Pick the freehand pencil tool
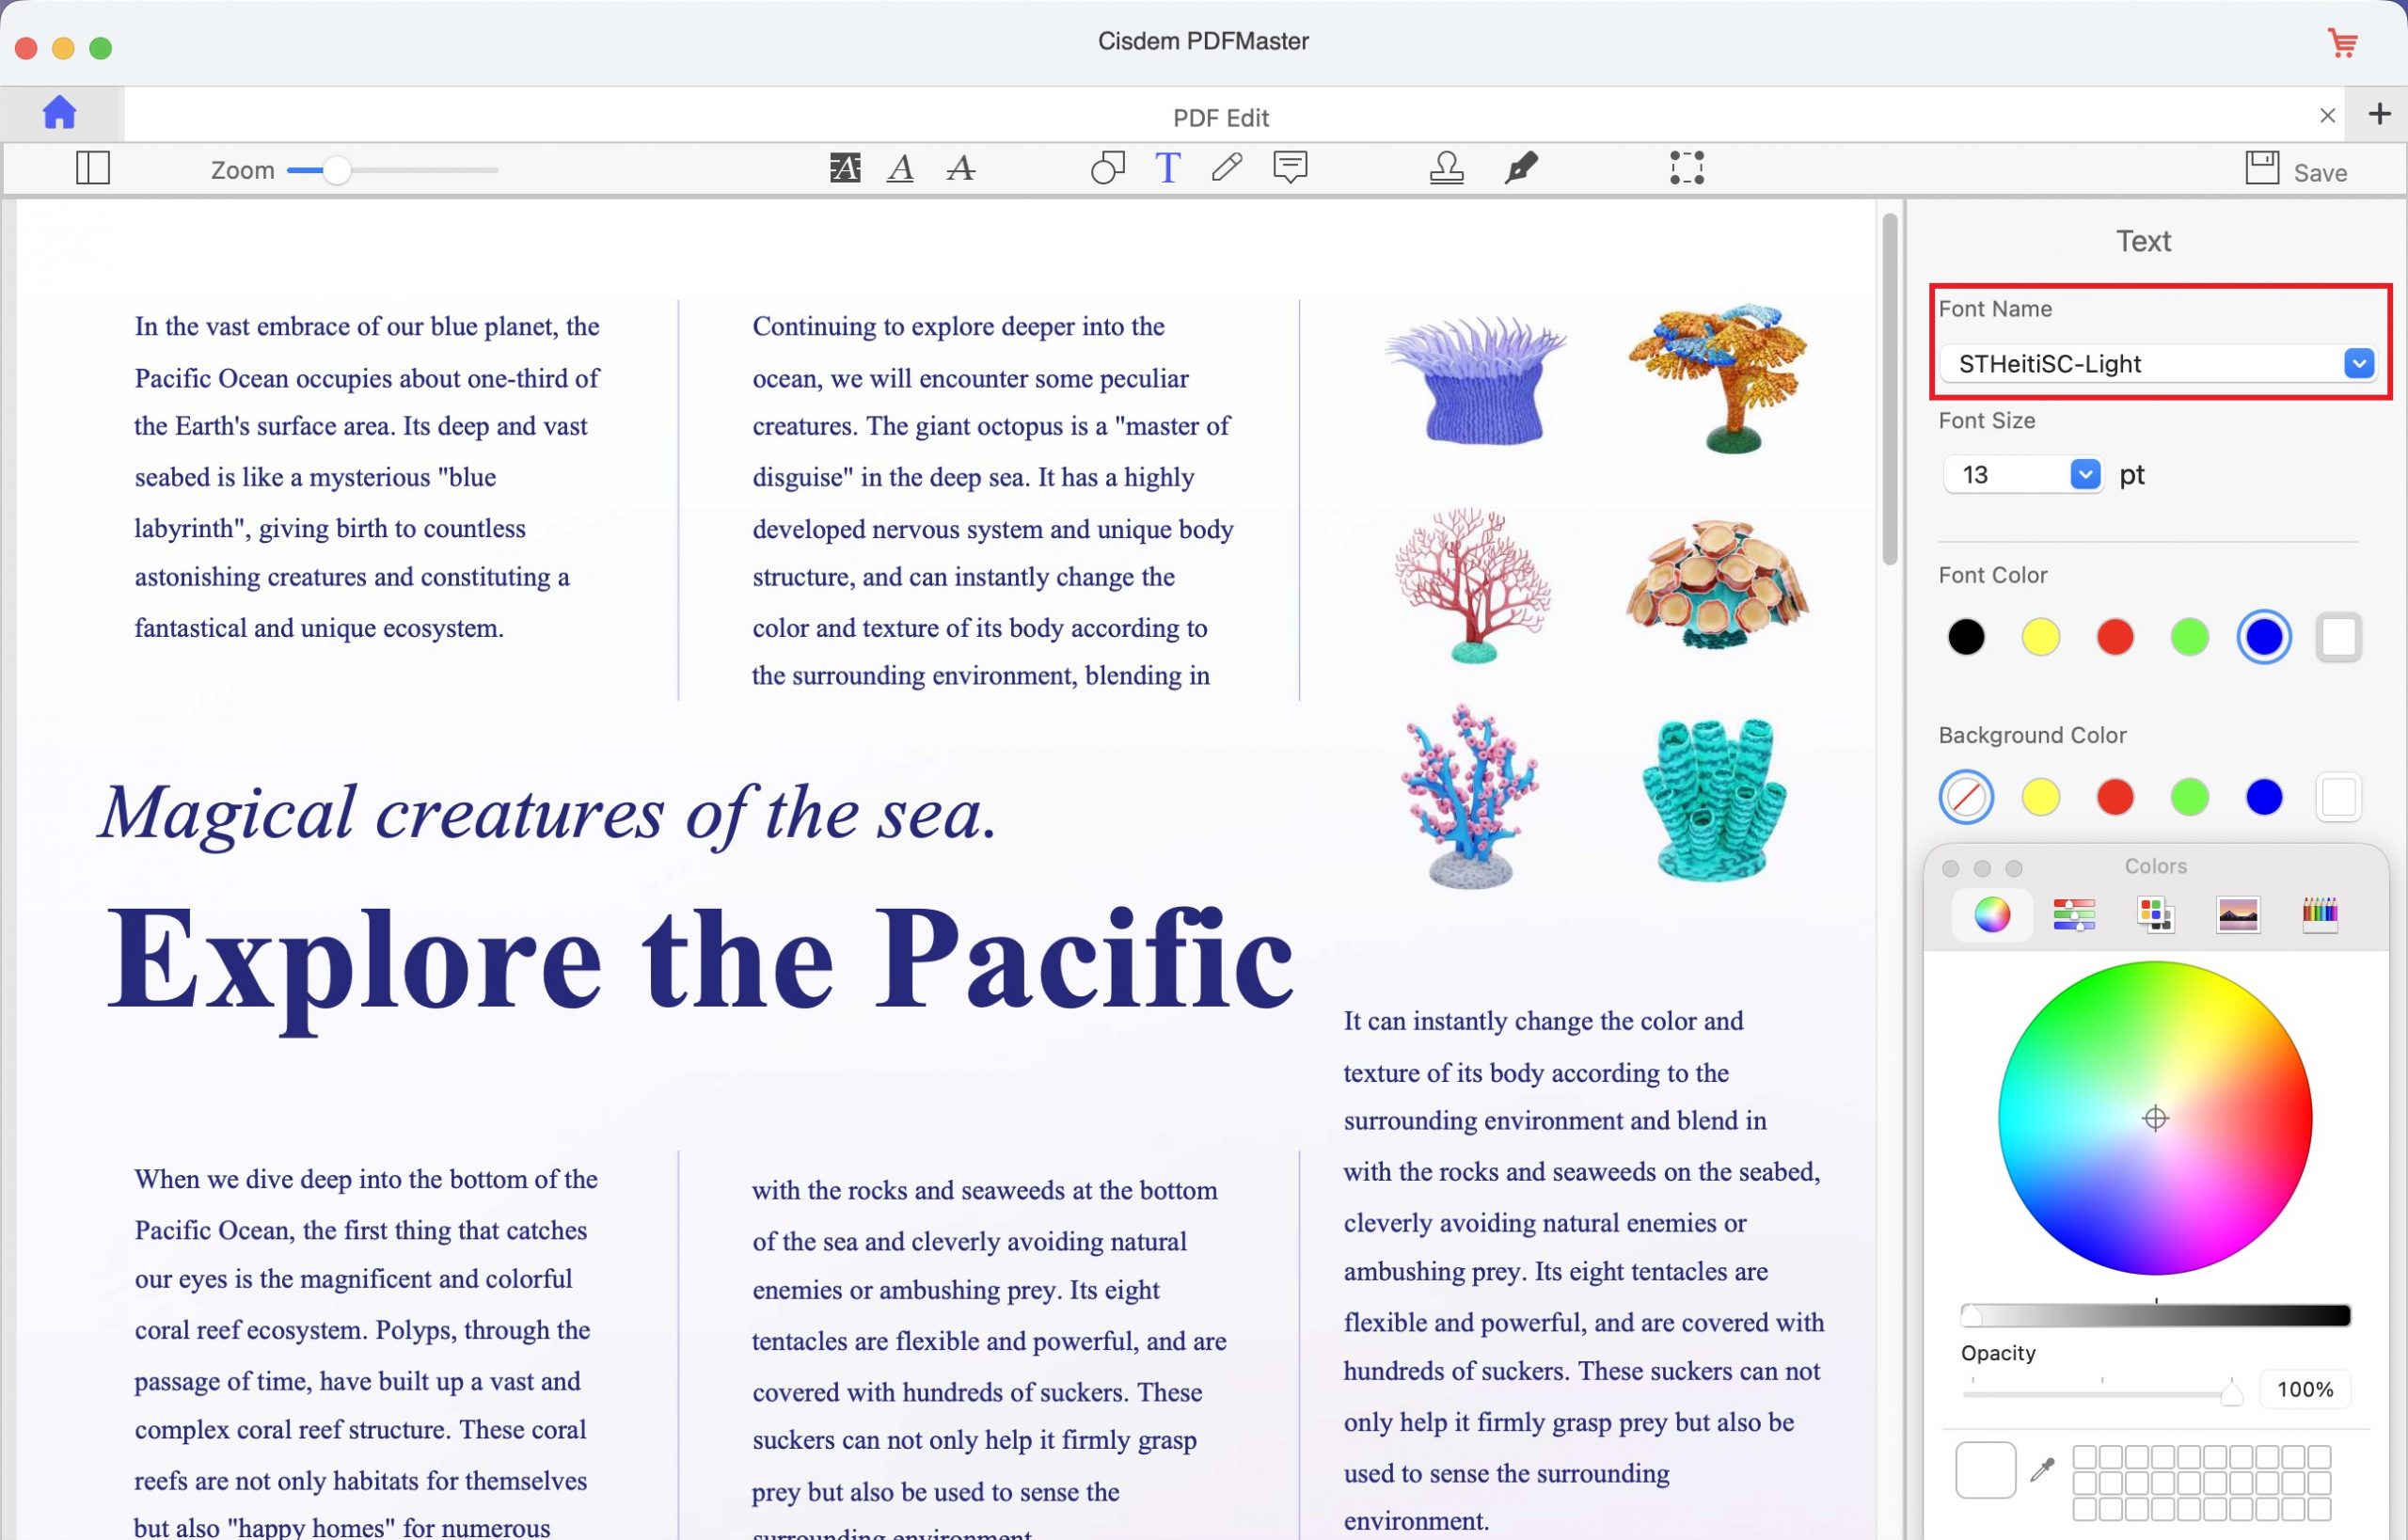Image resolution: width=2408 pixels, height=1540 pixels. [x=1227, y=167]
